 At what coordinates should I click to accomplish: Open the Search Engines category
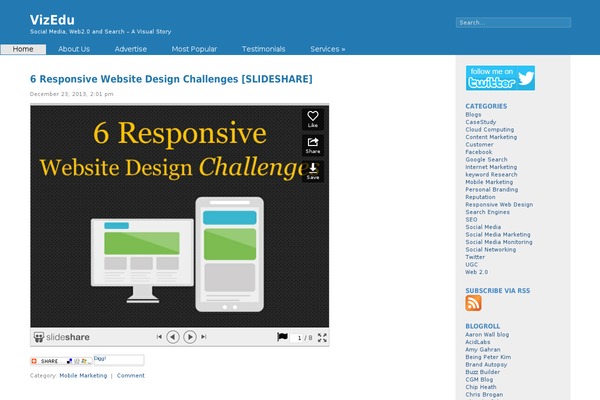(x=487, y=212)
